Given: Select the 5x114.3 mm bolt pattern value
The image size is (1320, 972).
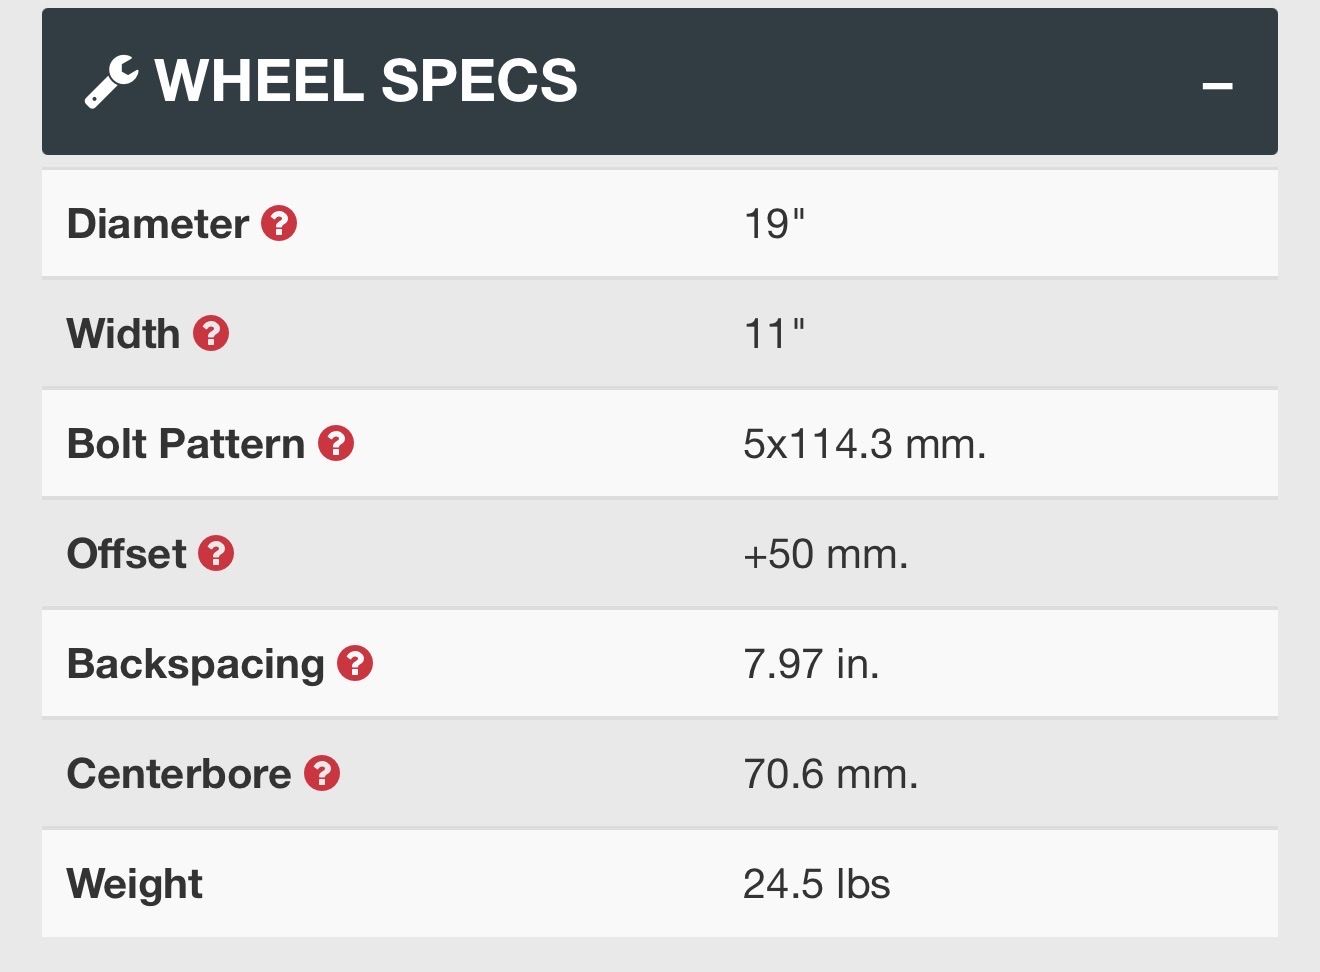Looking at the screenshot, I should tap(864, 443).
